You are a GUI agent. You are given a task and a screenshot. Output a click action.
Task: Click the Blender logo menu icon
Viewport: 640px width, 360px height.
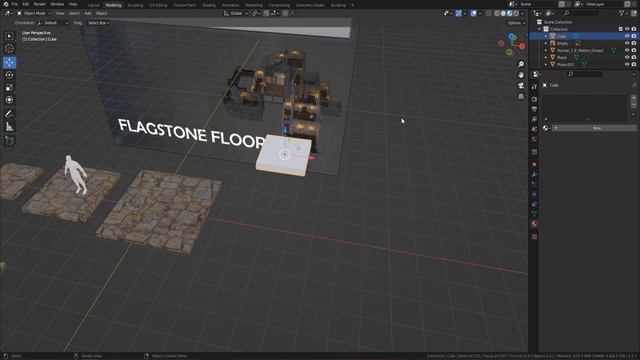tap(6, 4)
